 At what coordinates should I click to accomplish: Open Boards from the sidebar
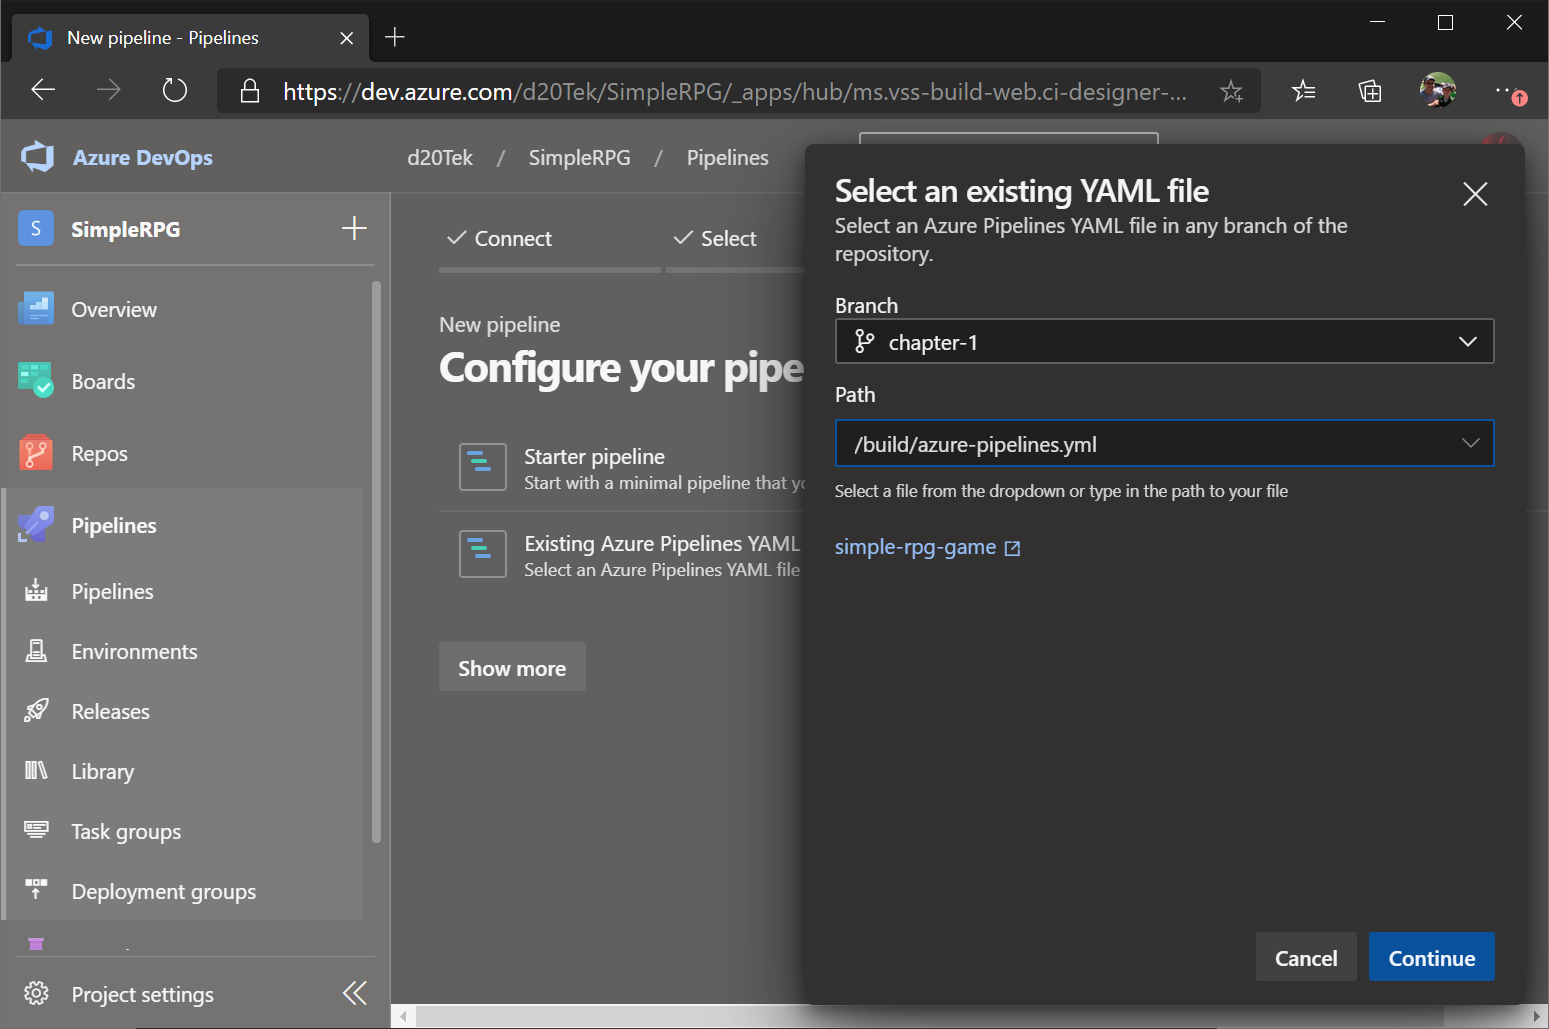click(103, 380)
